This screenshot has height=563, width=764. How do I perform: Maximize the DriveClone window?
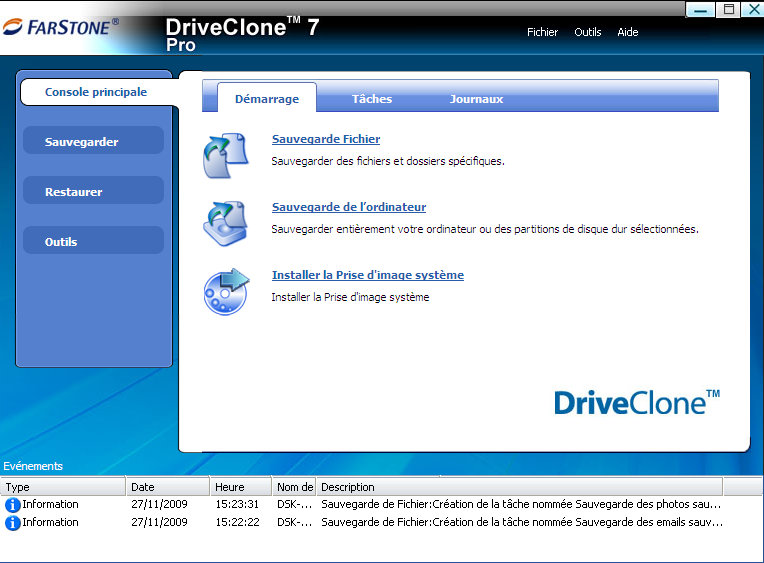click(x=728, y=9)
